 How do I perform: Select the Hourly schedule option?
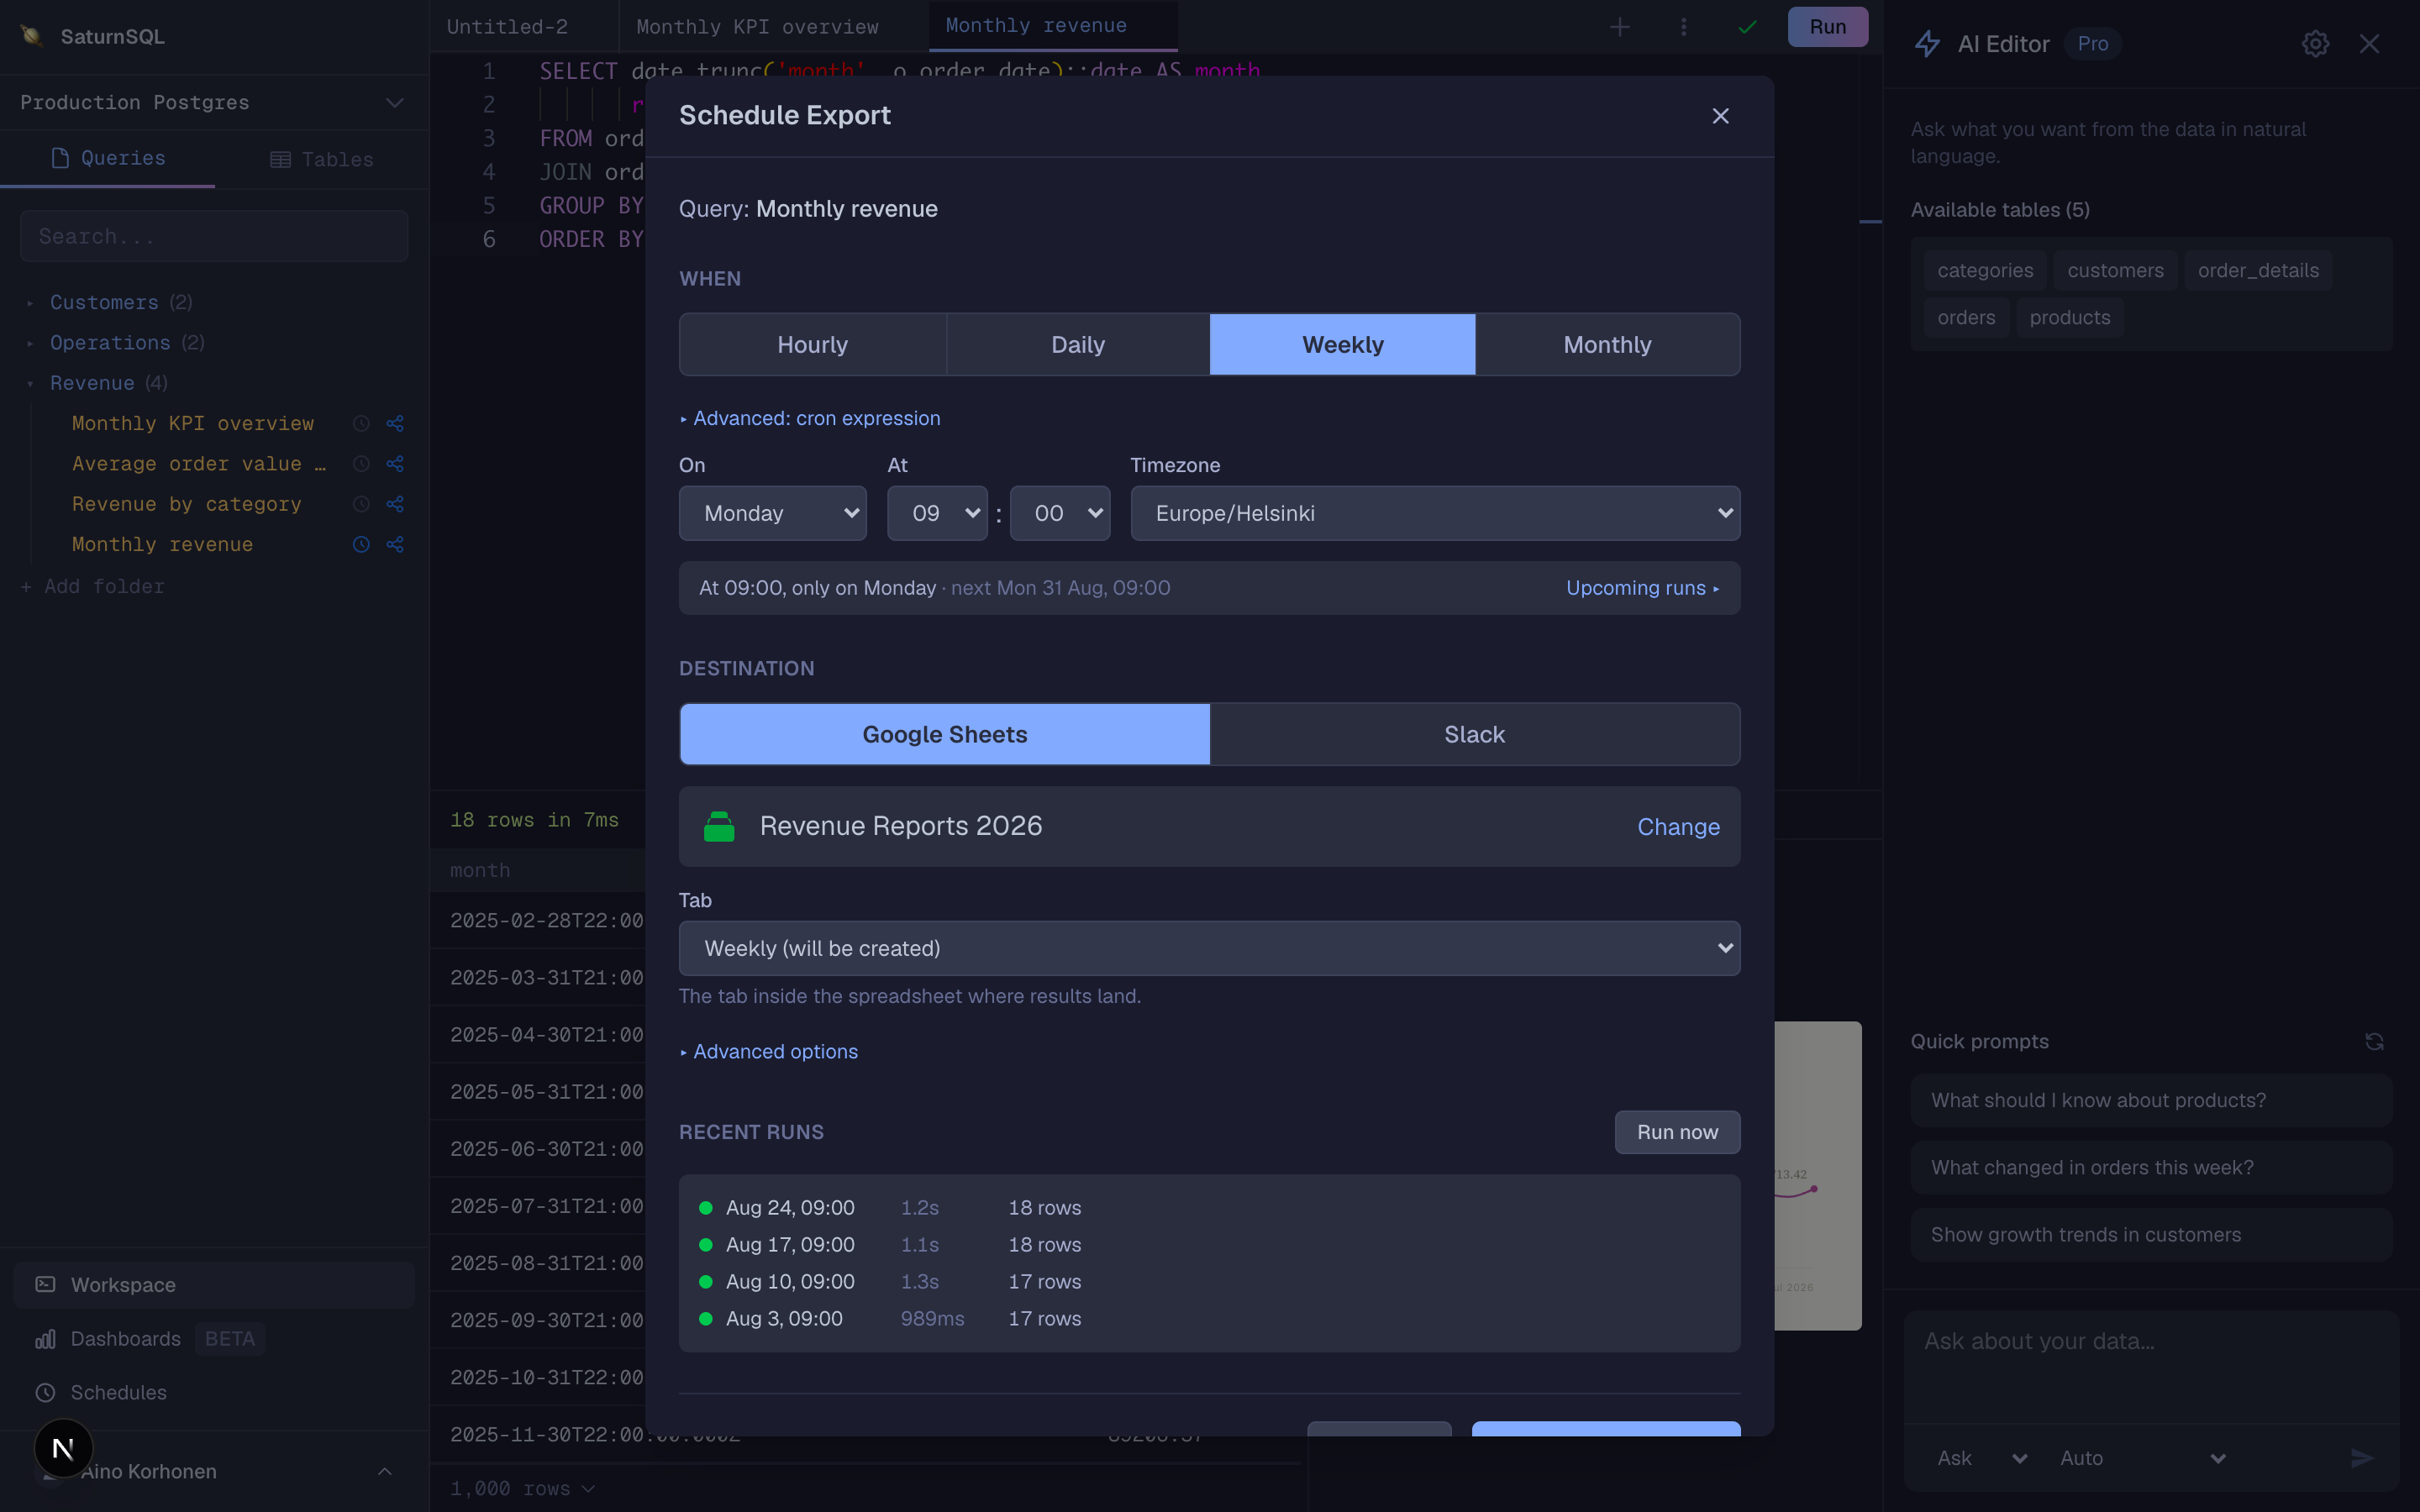click(x=812, y=344)
